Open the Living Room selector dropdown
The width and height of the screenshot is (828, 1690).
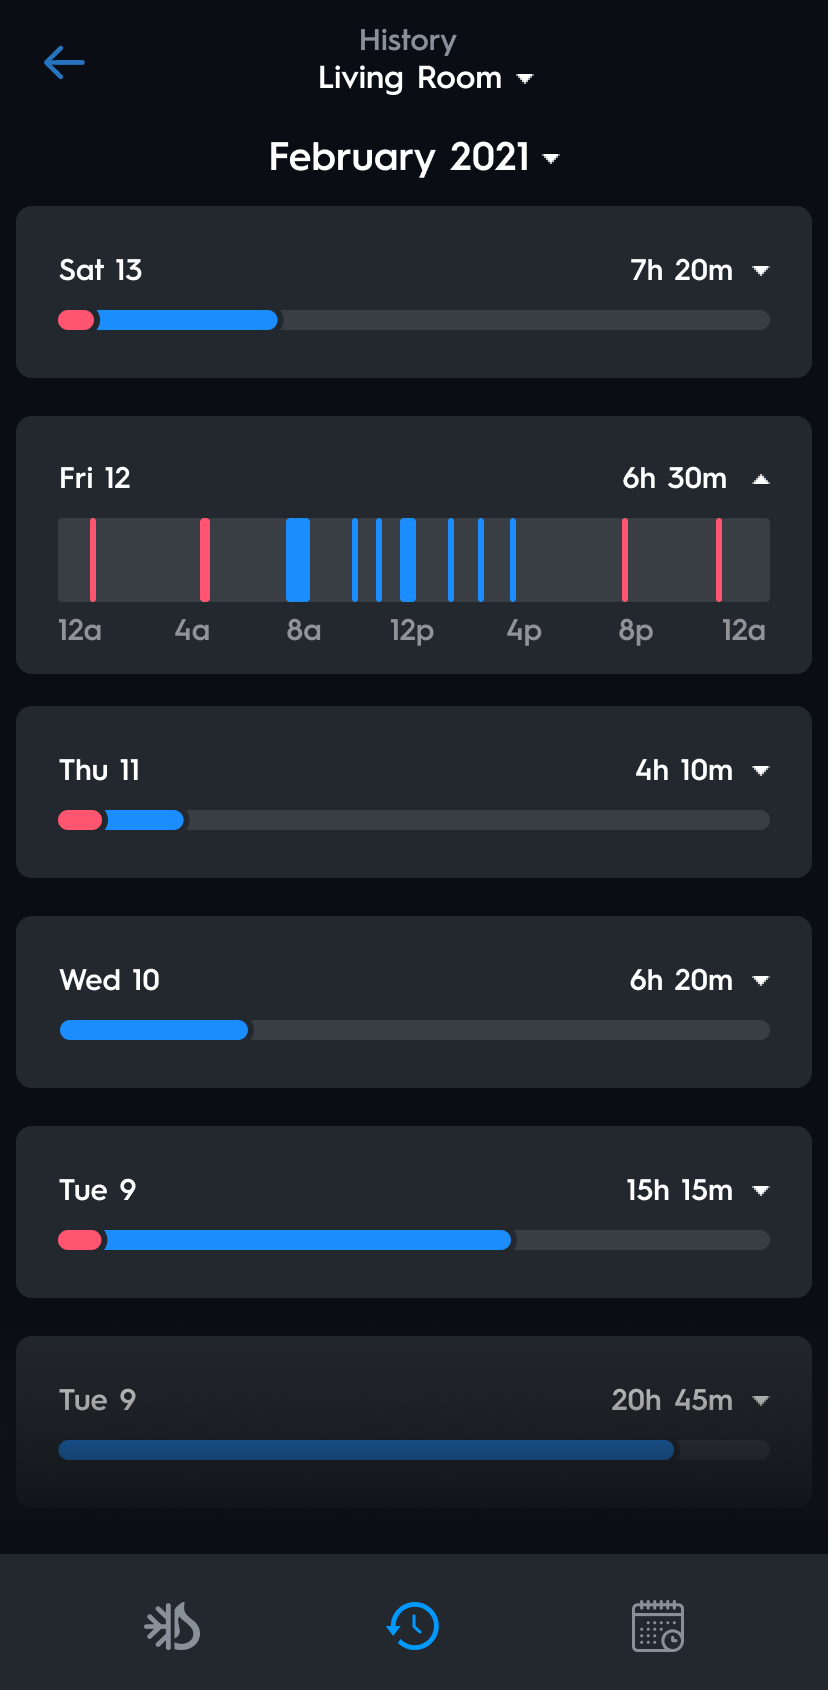(x=426, y=78)
